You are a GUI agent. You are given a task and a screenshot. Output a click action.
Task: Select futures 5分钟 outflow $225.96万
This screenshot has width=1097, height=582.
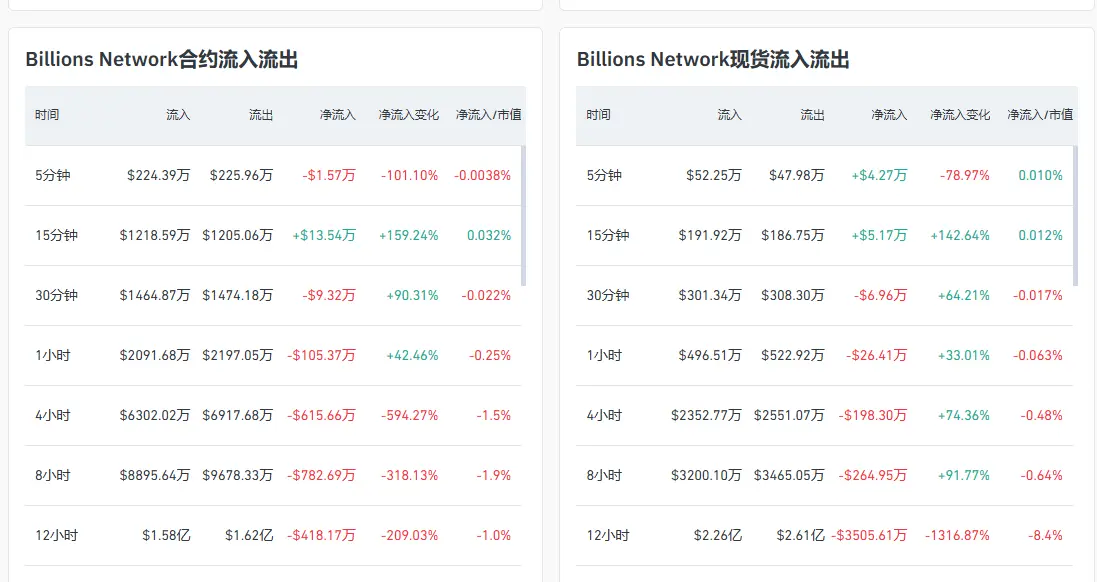pyautogui.click(x=241, y=176)
